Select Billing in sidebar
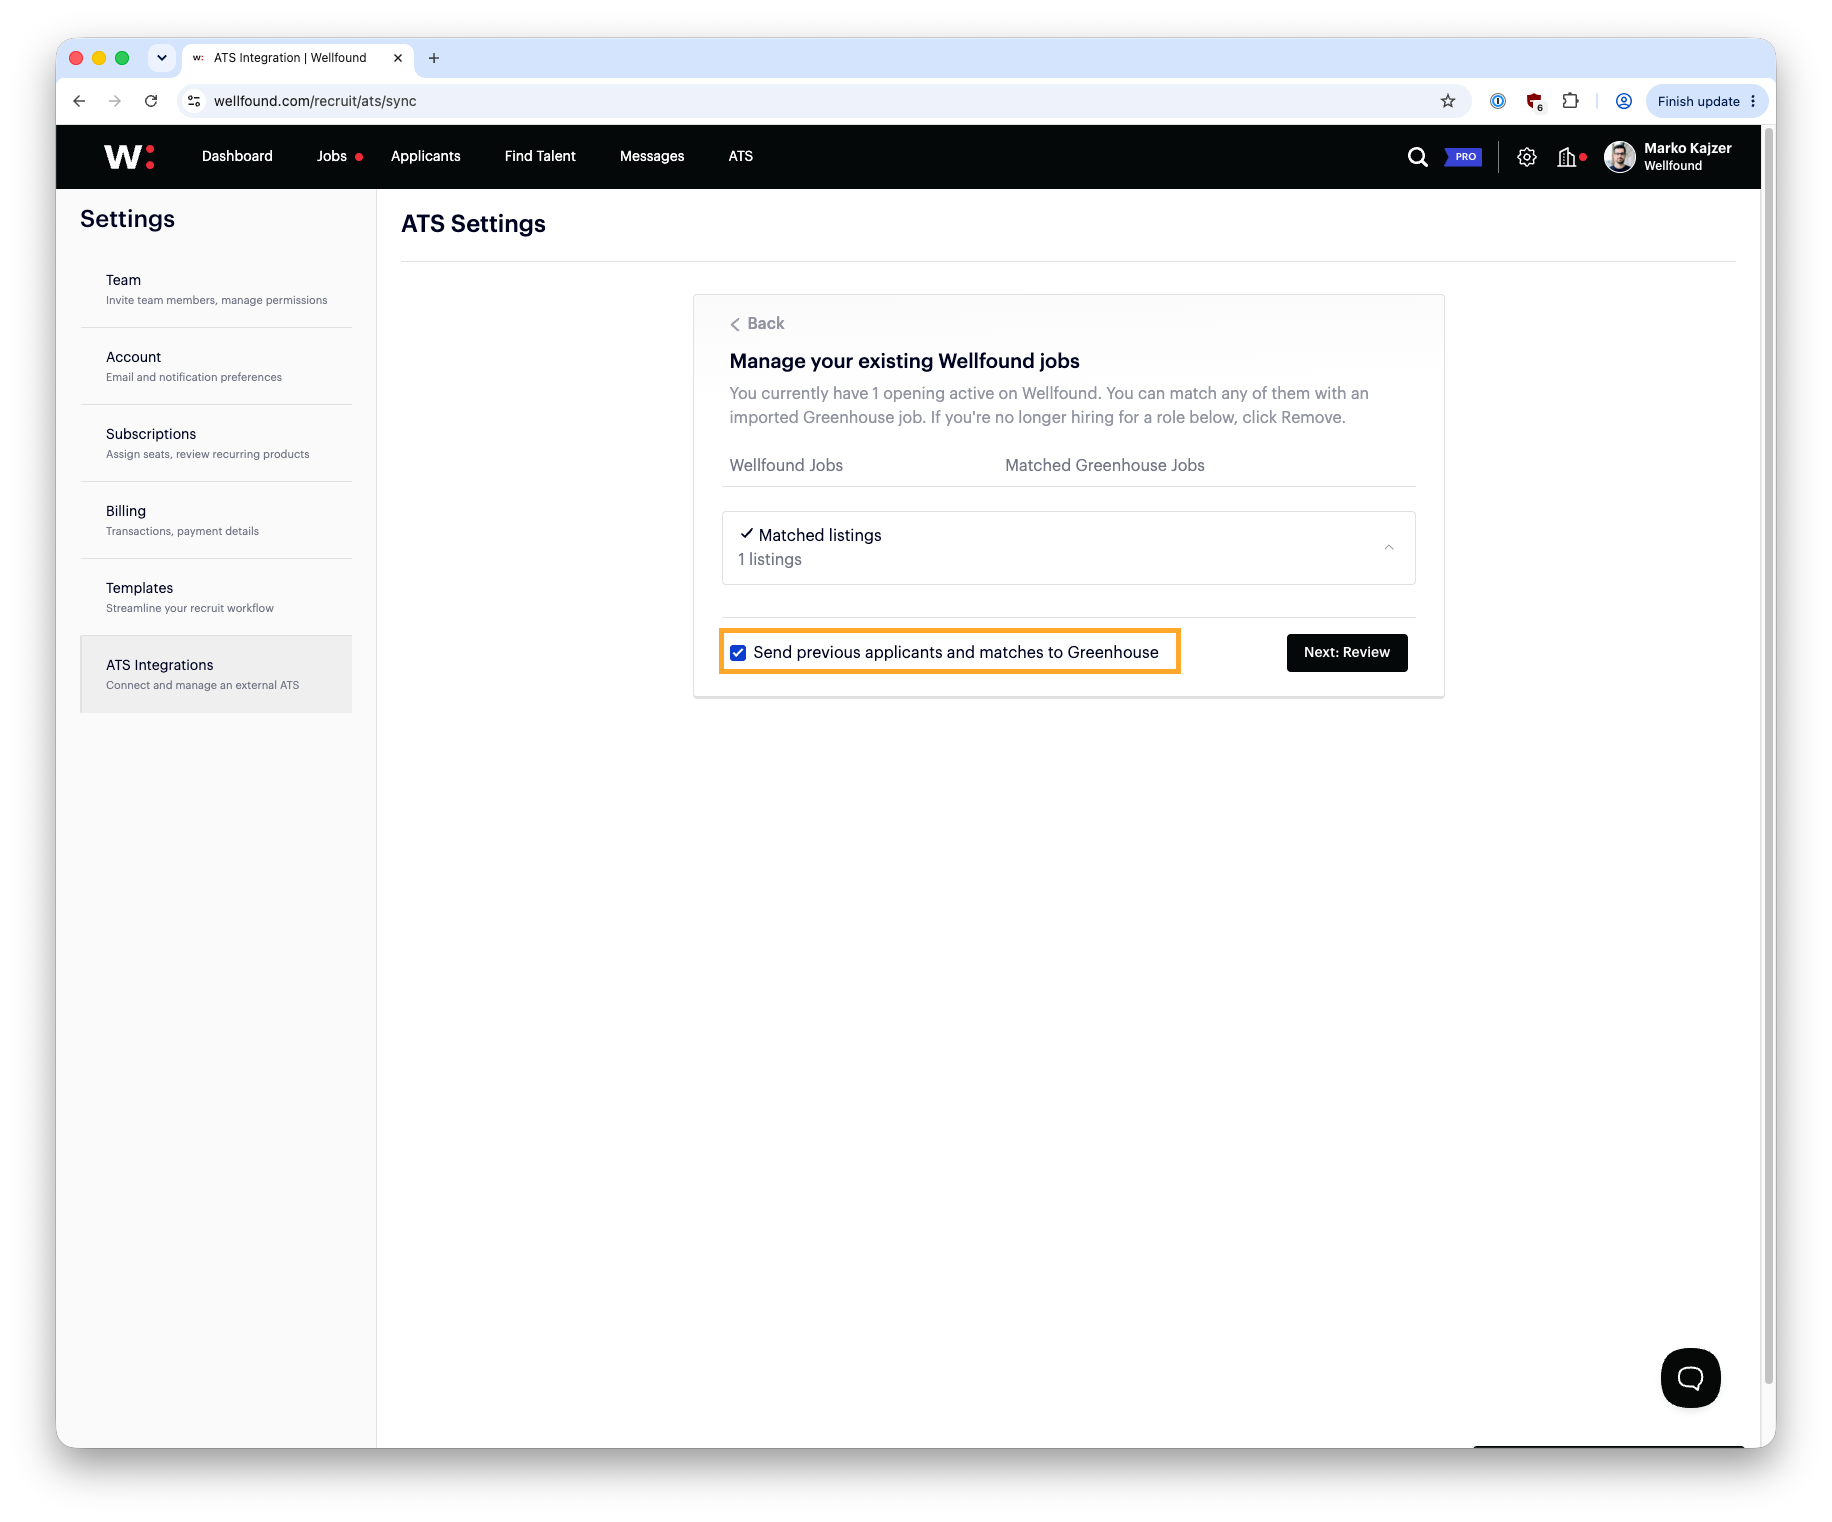Screen dimensions: 1832x1522 click(216, 520)
